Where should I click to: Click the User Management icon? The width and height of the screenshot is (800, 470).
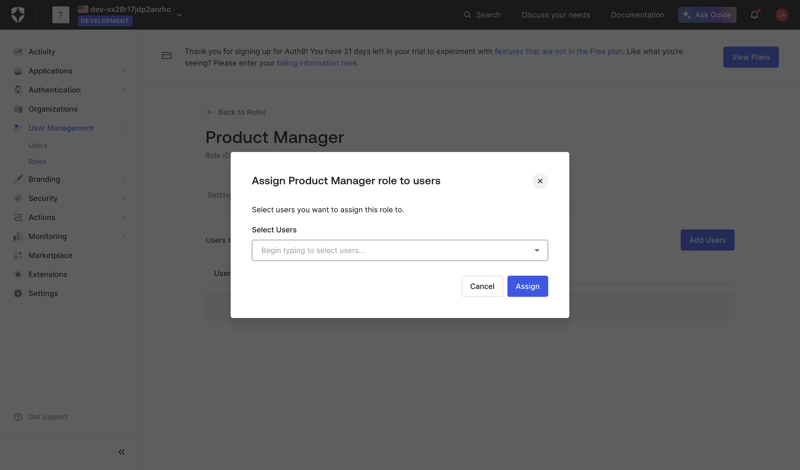[x=18, y=128]
